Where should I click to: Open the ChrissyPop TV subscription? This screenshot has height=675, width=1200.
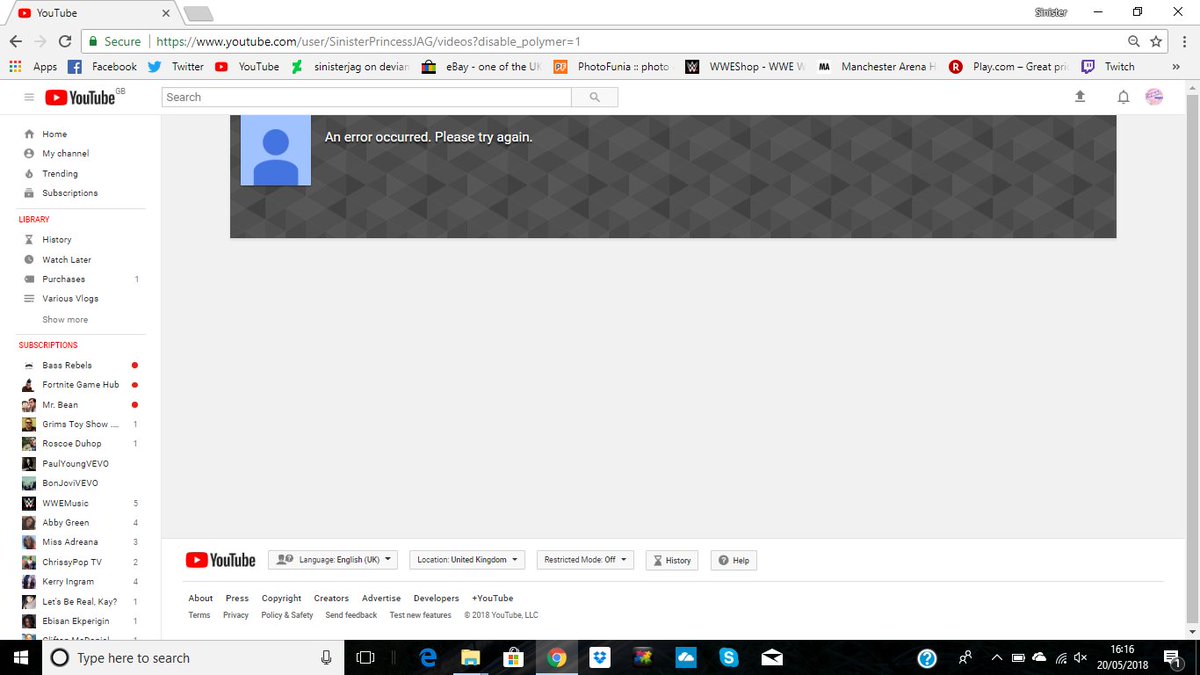73,562
